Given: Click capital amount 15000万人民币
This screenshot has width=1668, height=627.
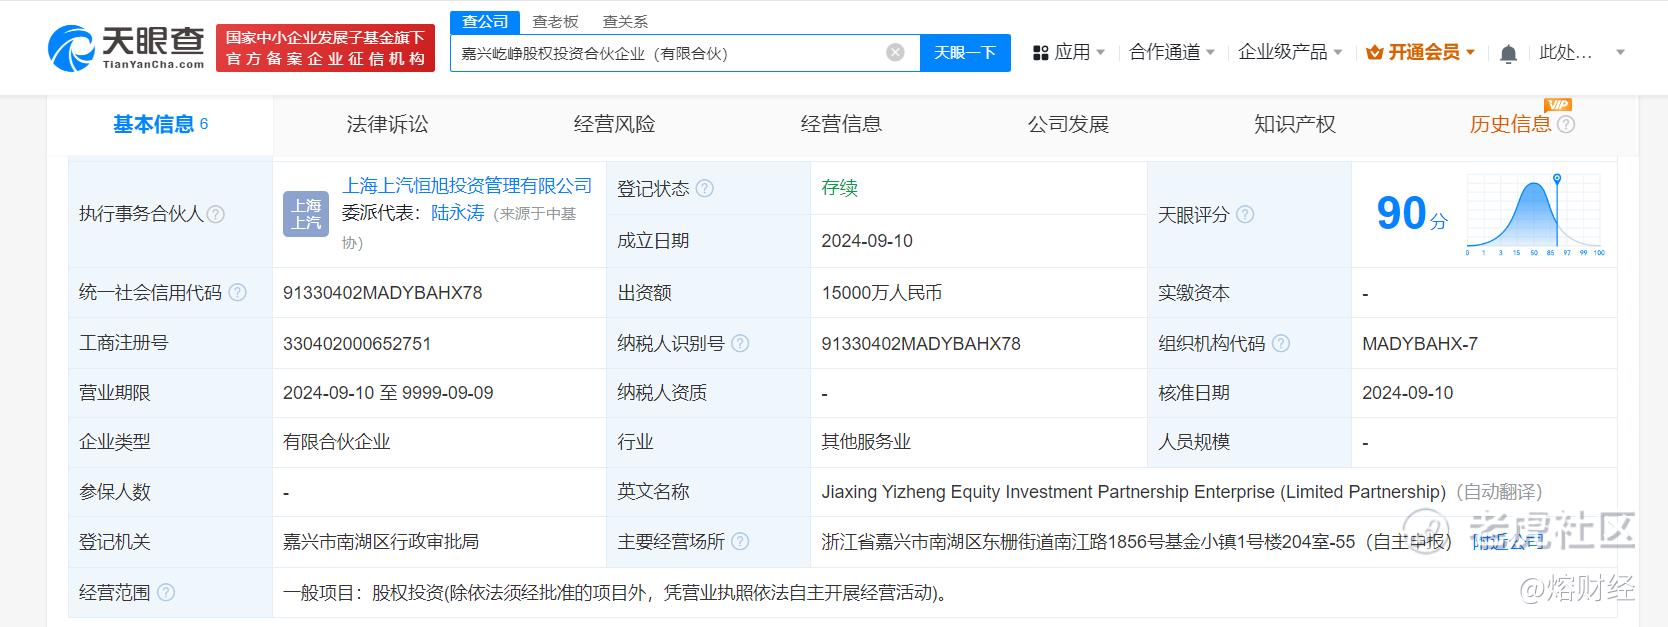Looking at the screenshot, I should click(x=882, y=293).
